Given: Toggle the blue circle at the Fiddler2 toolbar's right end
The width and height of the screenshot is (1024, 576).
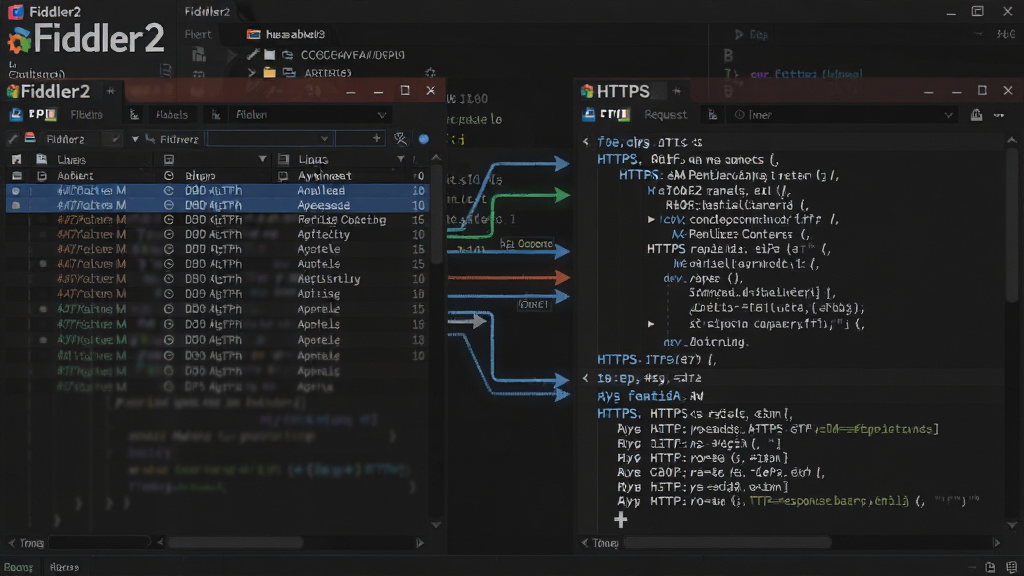Looking at the screenshot, I should click(424, 139).
